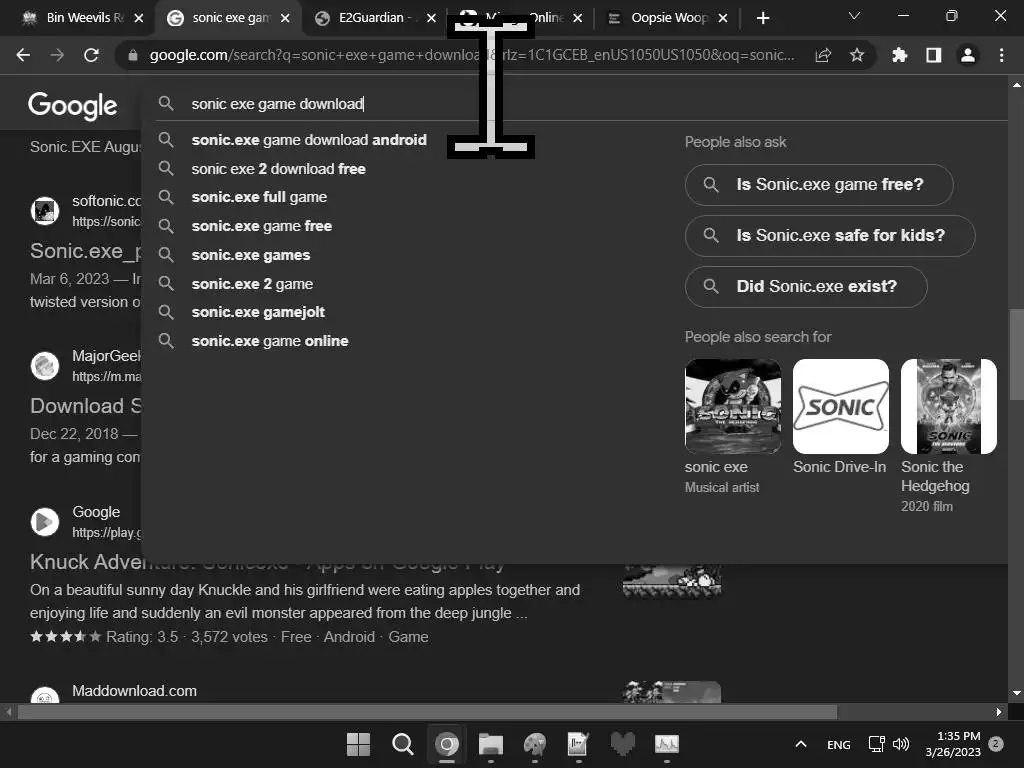Choose suggestion sonic.exe game free
This screenshot has width=1024, height=768.
(261, 226)
